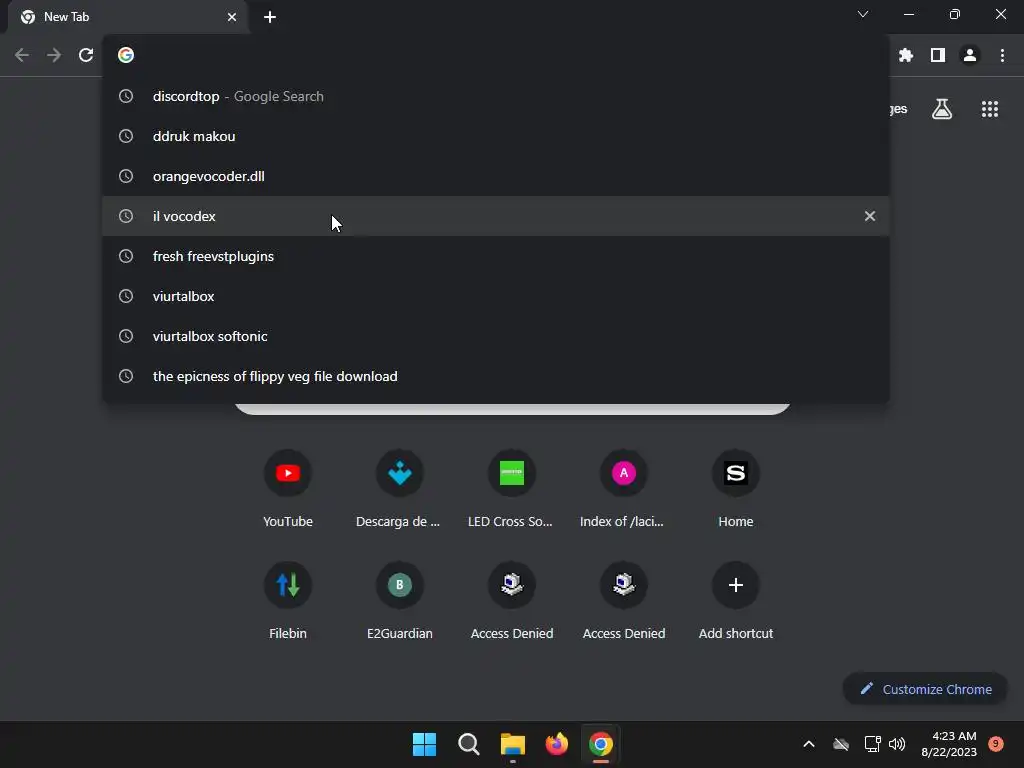The height and width of the screenshot is (768, 1024).
Task: Open the Home shortcut
Action: point(736,490)
